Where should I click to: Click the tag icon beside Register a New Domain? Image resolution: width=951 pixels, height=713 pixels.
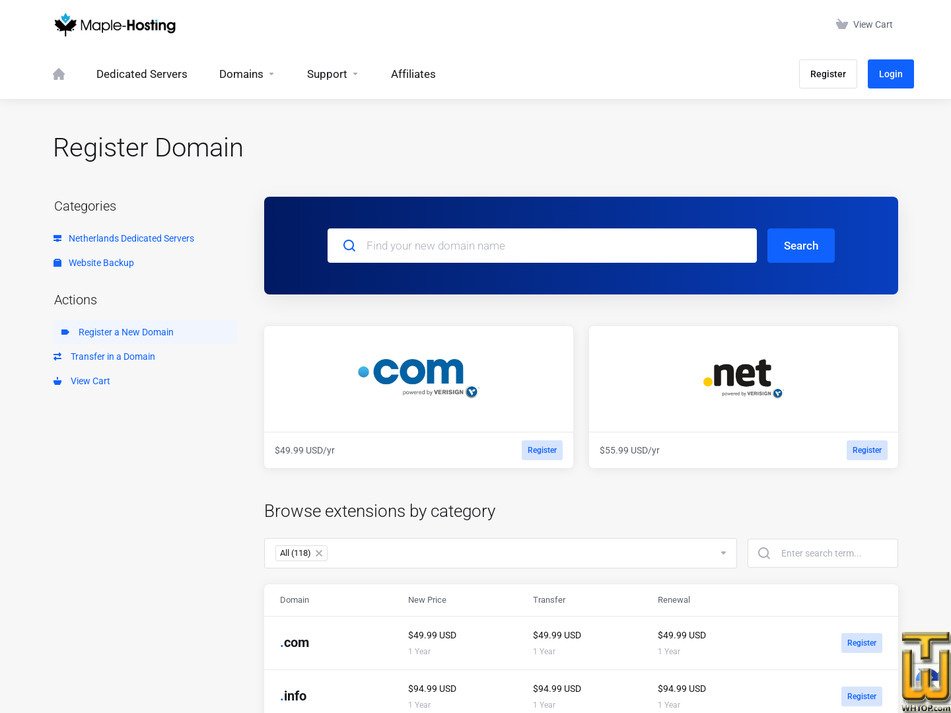(66, 332)
